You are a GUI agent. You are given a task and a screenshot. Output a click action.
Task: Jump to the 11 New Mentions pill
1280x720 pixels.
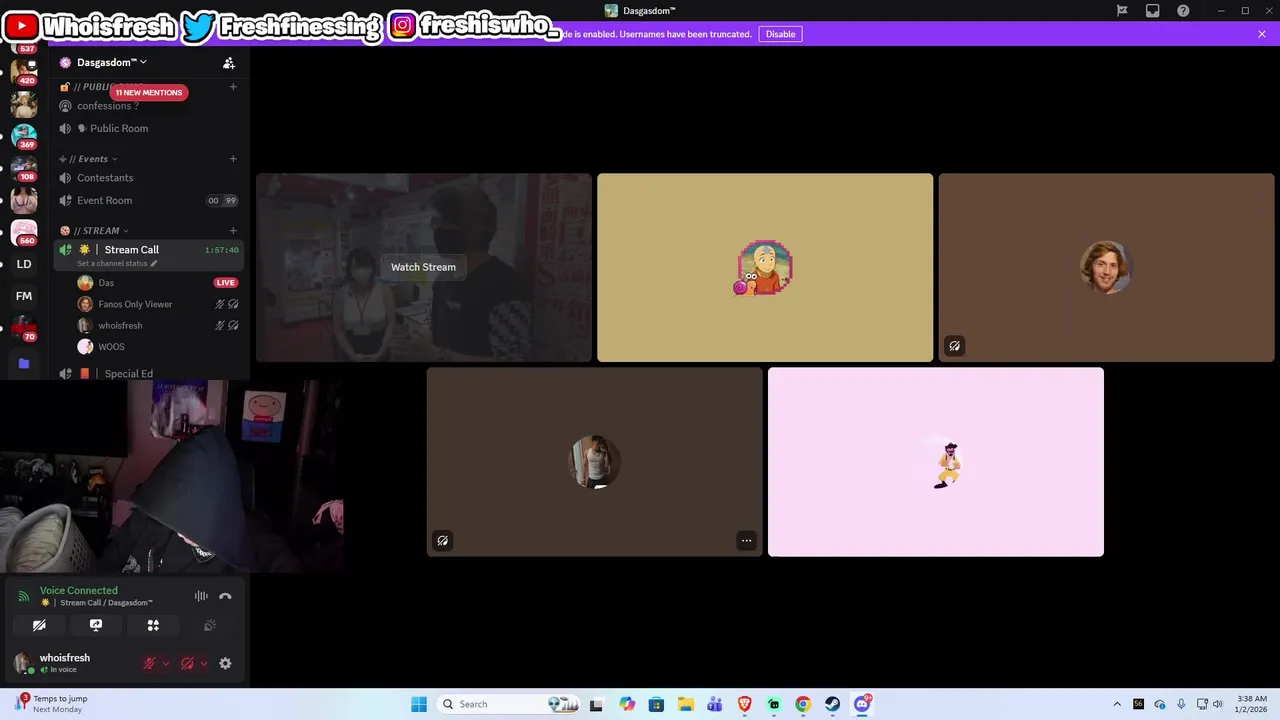tap(148, 93)
